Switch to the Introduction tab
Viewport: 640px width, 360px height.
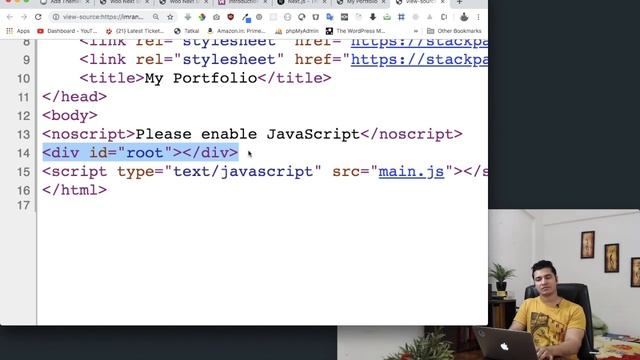242,2
